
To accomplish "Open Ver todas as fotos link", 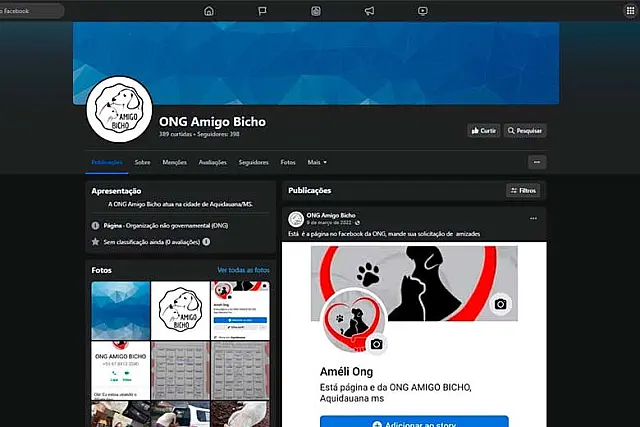I will [243, 270].
